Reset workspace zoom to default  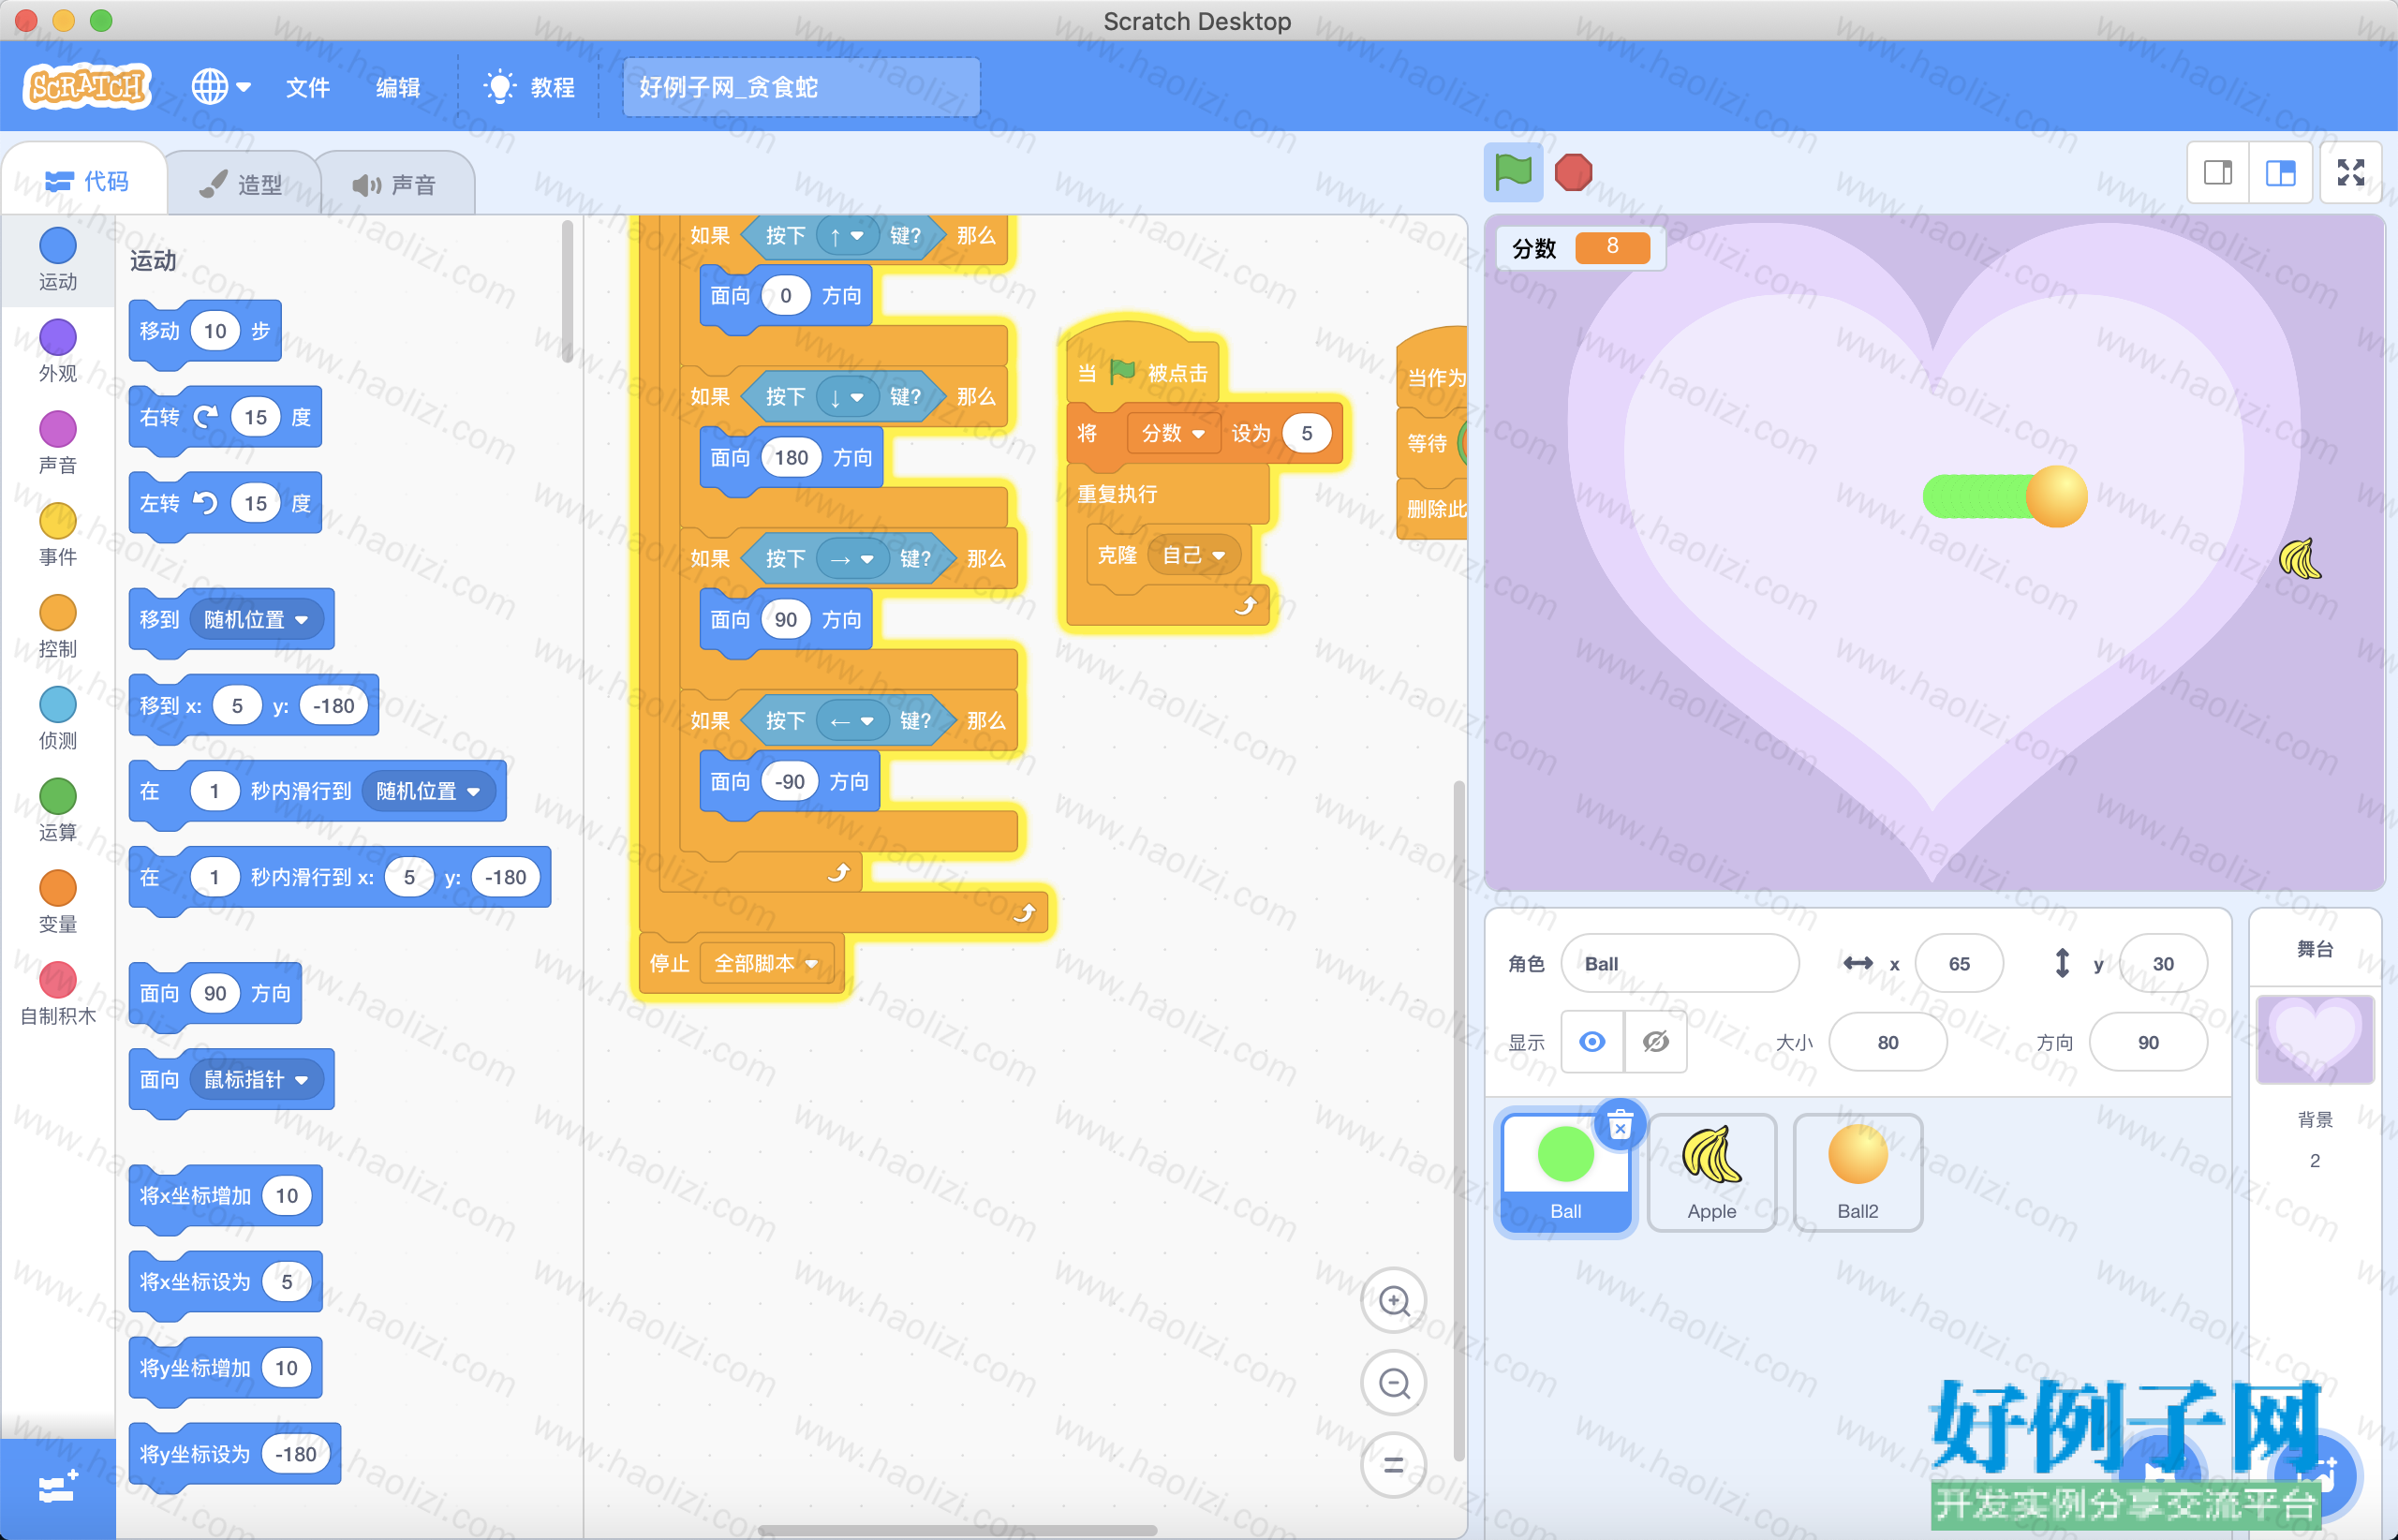[x=1394, y=1465]
